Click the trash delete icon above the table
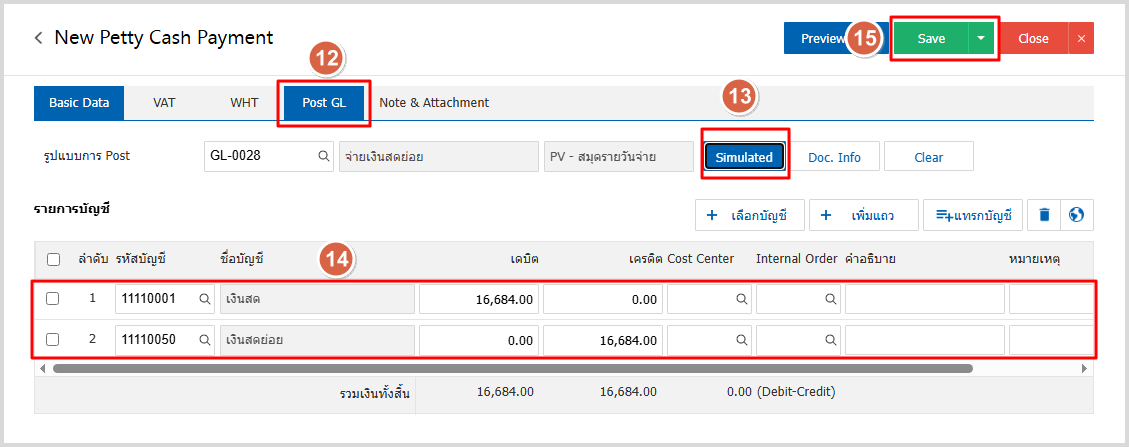Viewport: 1129px width, 447px height. point(1044,215)
